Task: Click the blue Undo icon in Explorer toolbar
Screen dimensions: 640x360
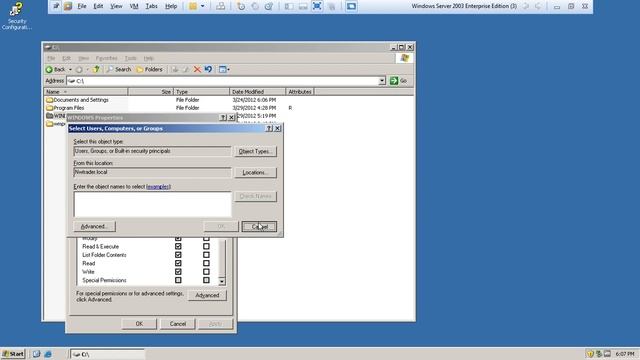Action: click(209, 69)
